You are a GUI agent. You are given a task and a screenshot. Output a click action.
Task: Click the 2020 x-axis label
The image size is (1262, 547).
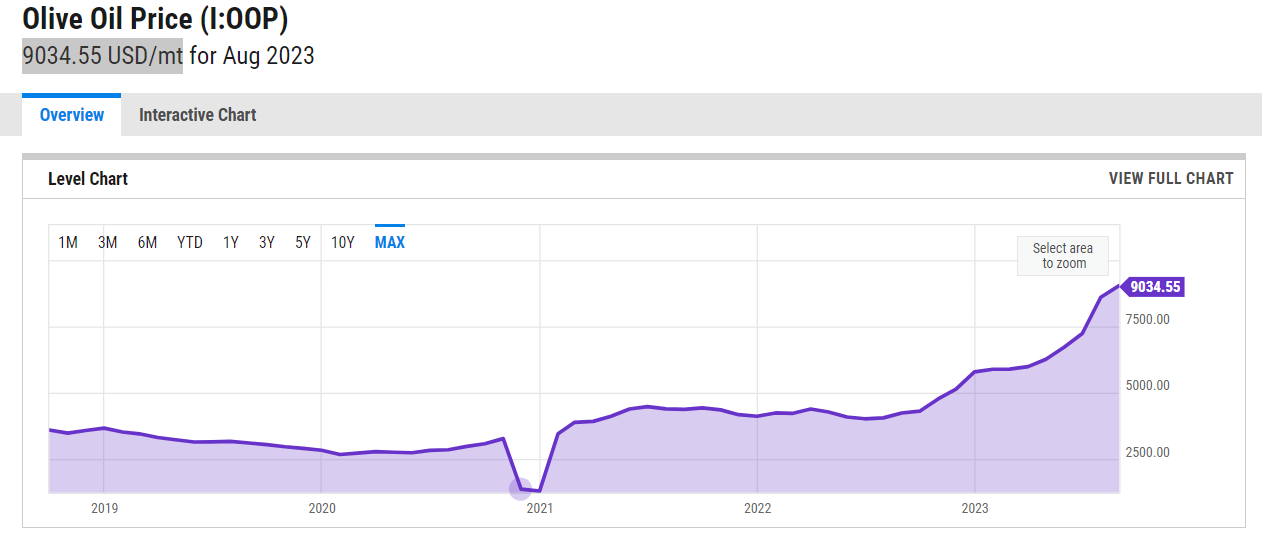pyautogui.click(x=322, y=508)
